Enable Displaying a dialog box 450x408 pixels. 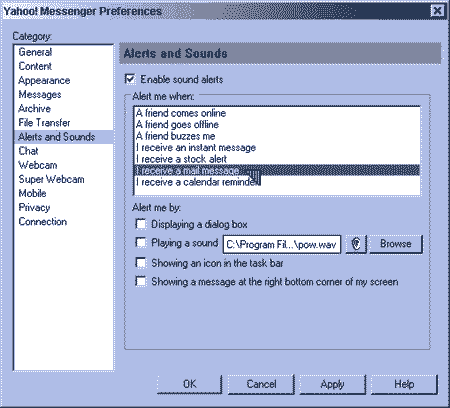141,224
